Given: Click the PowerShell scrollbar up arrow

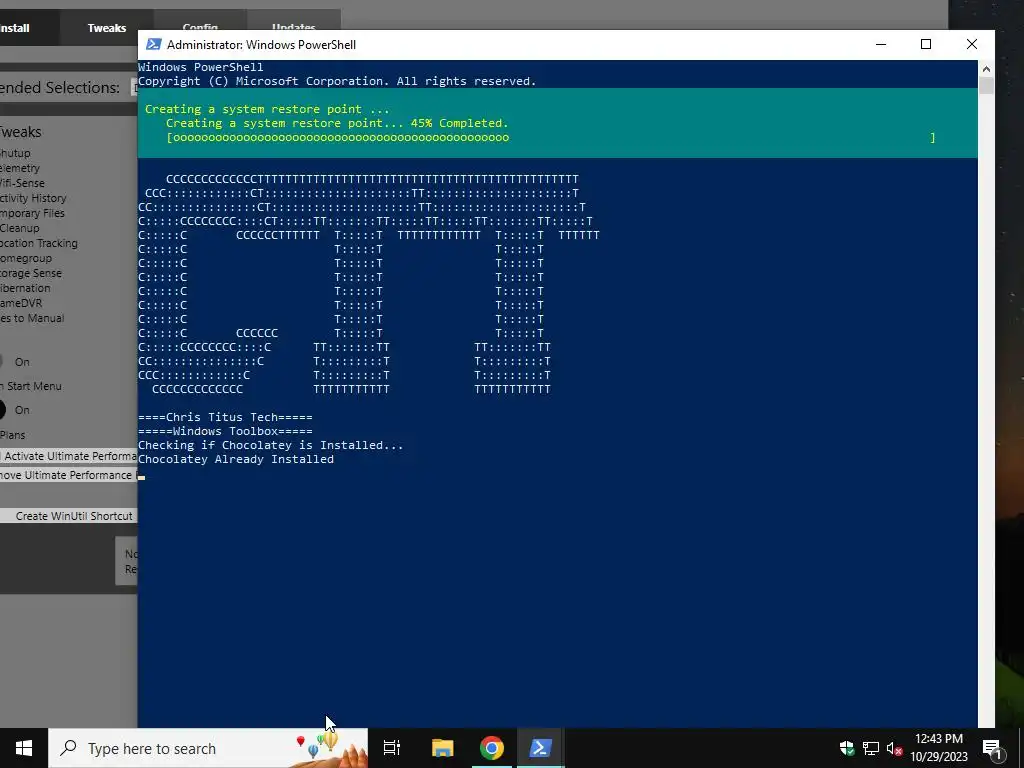Looking at the screenshot, I should (986, 69).
